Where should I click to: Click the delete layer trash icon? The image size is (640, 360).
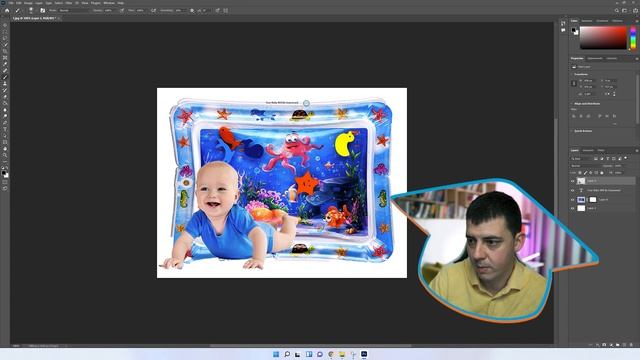(631, 345)
